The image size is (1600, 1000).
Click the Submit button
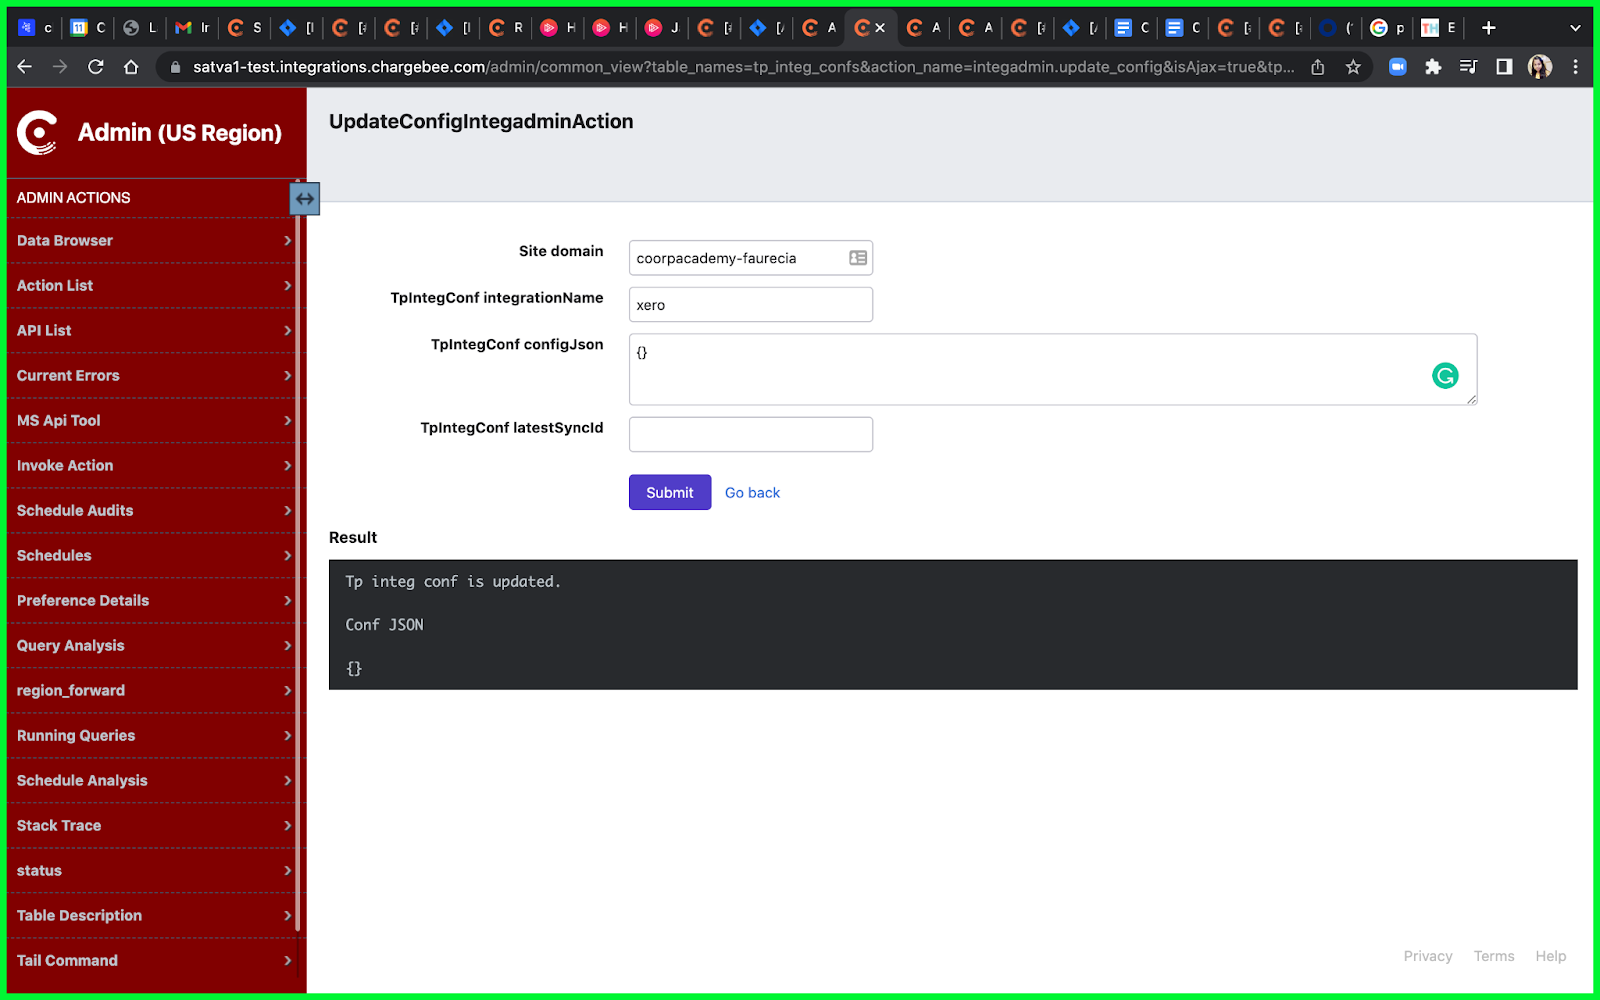(x=669, y=492)
